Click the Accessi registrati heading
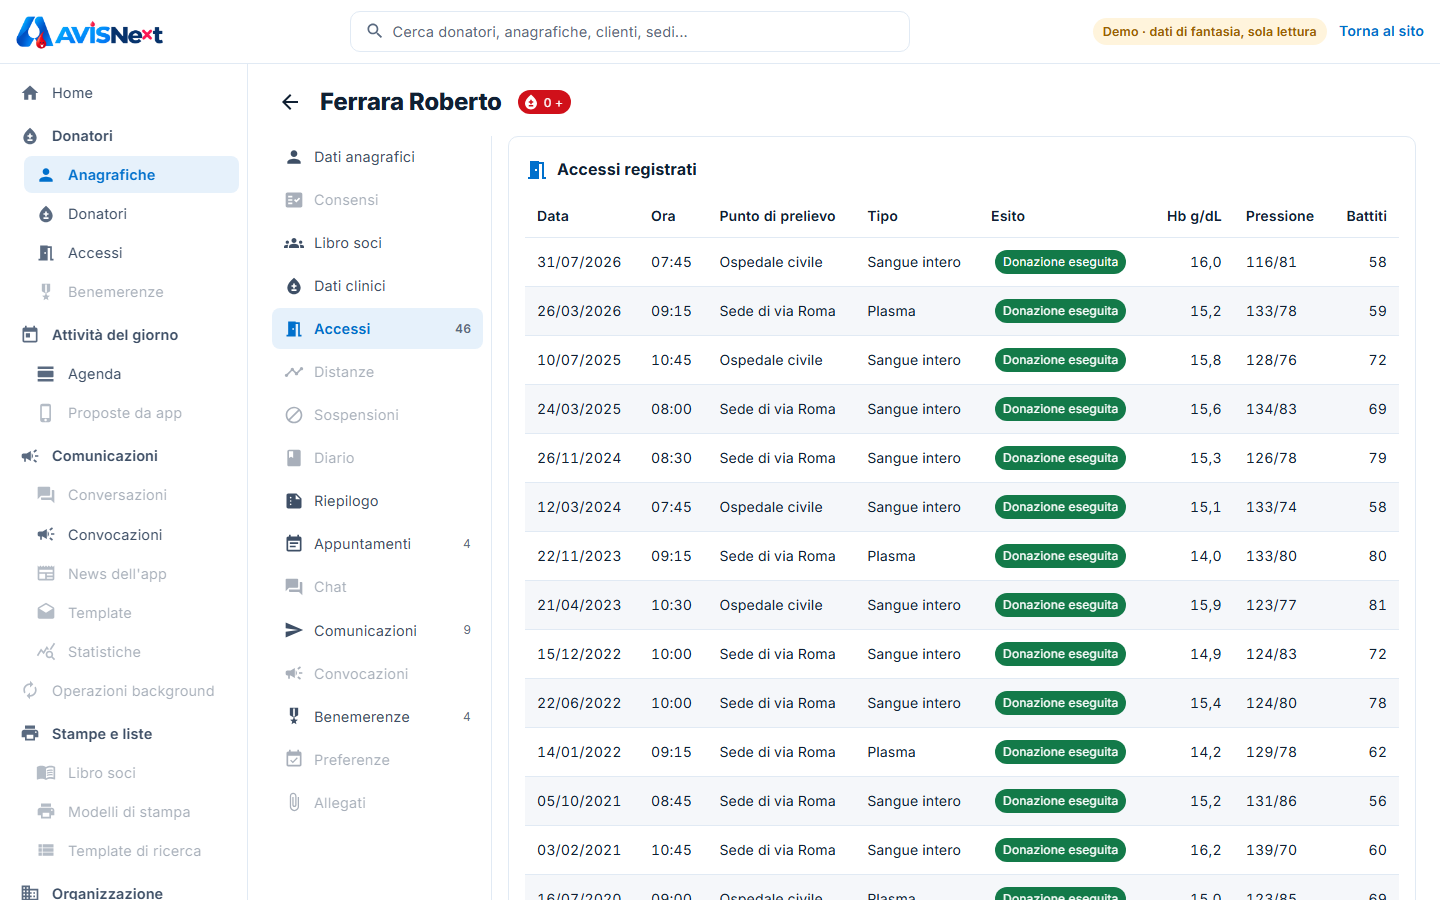The height and width of the screenshot is (900, 1440). 627,170
